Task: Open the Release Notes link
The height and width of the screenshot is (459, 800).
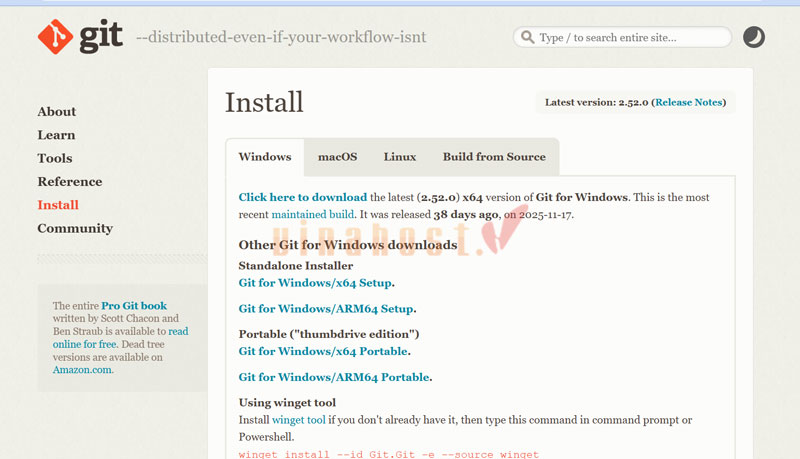Action: [x=688, y=102]
